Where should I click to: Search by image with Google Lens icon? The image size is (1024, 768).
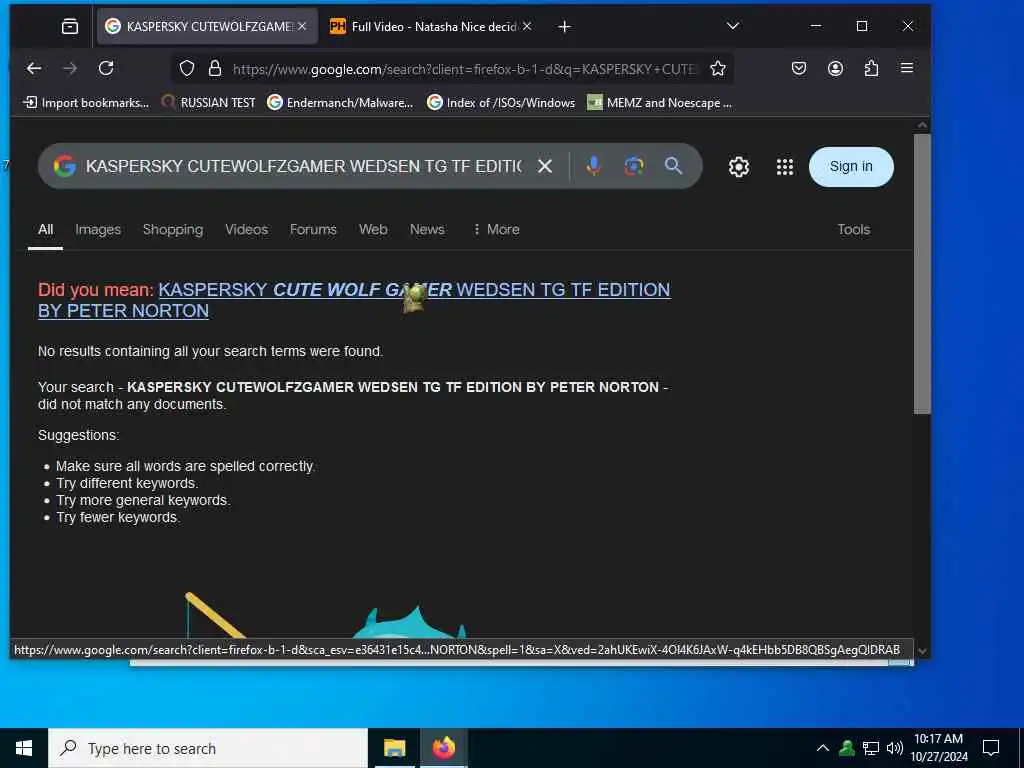[x=633, y=166]
